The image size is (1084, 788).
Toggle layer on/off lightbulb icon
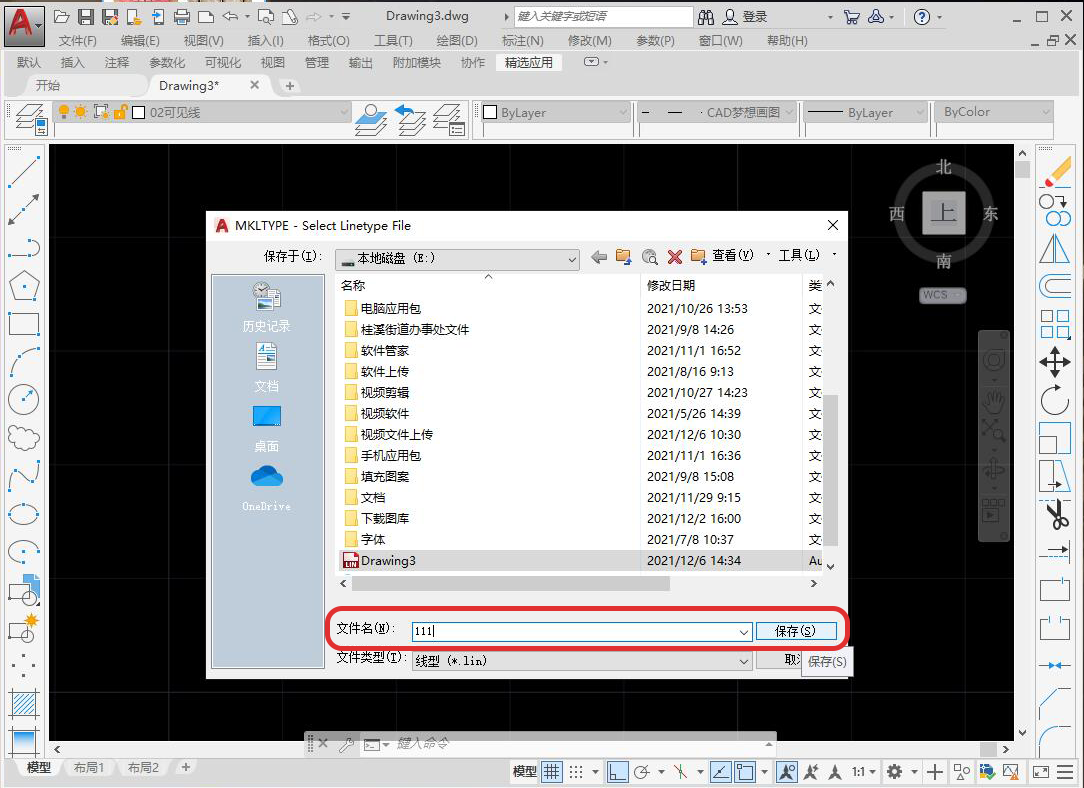(64, 112)
